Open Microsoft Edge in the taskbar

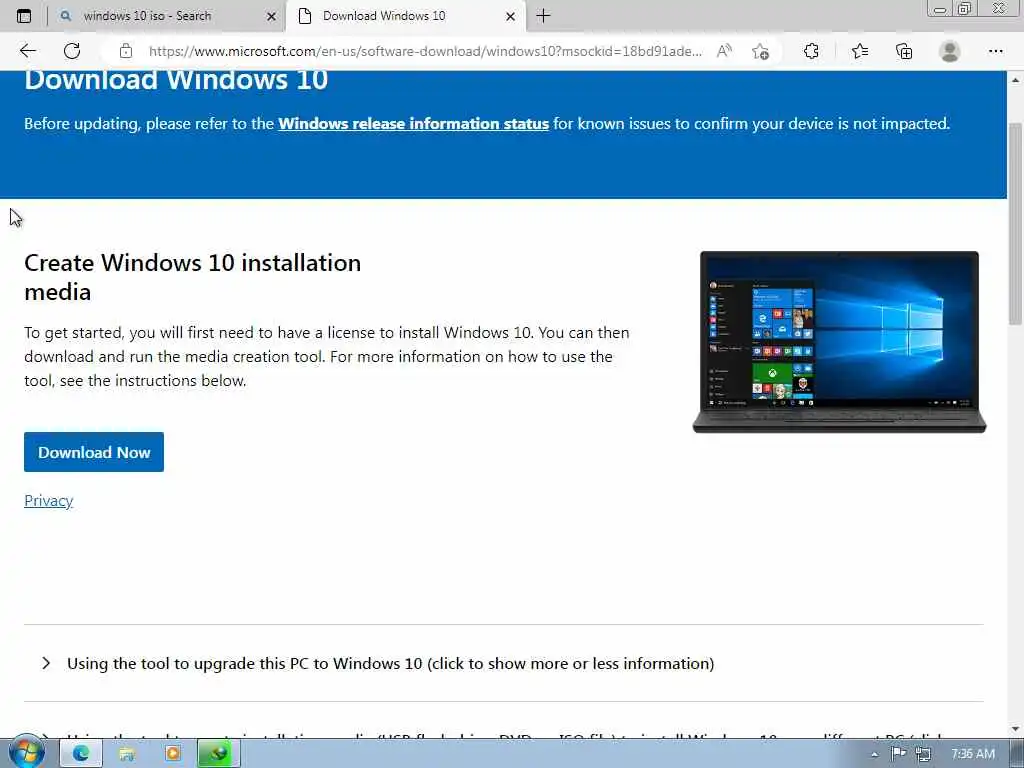tap(81, 754)
